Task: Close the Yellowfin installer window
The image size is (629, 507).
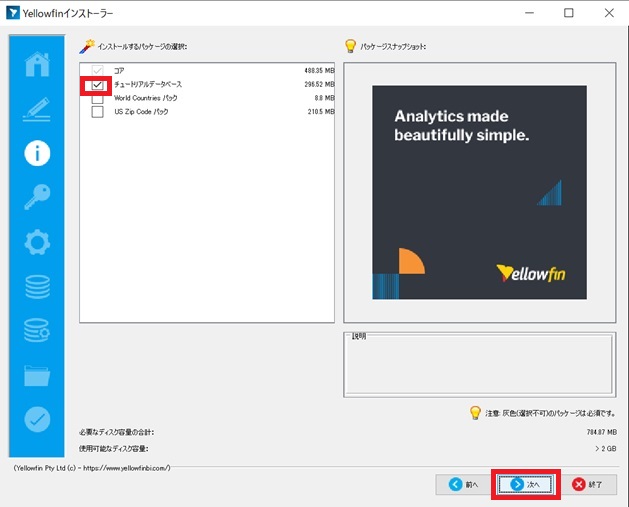Action: tap(609, 13)
